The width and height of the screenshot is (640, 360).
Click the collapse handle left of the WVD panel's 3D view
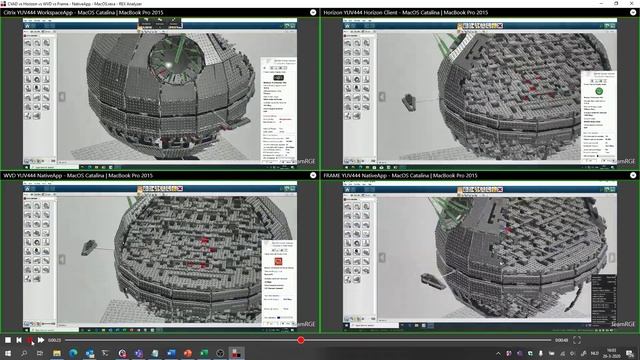click(62, 259)
